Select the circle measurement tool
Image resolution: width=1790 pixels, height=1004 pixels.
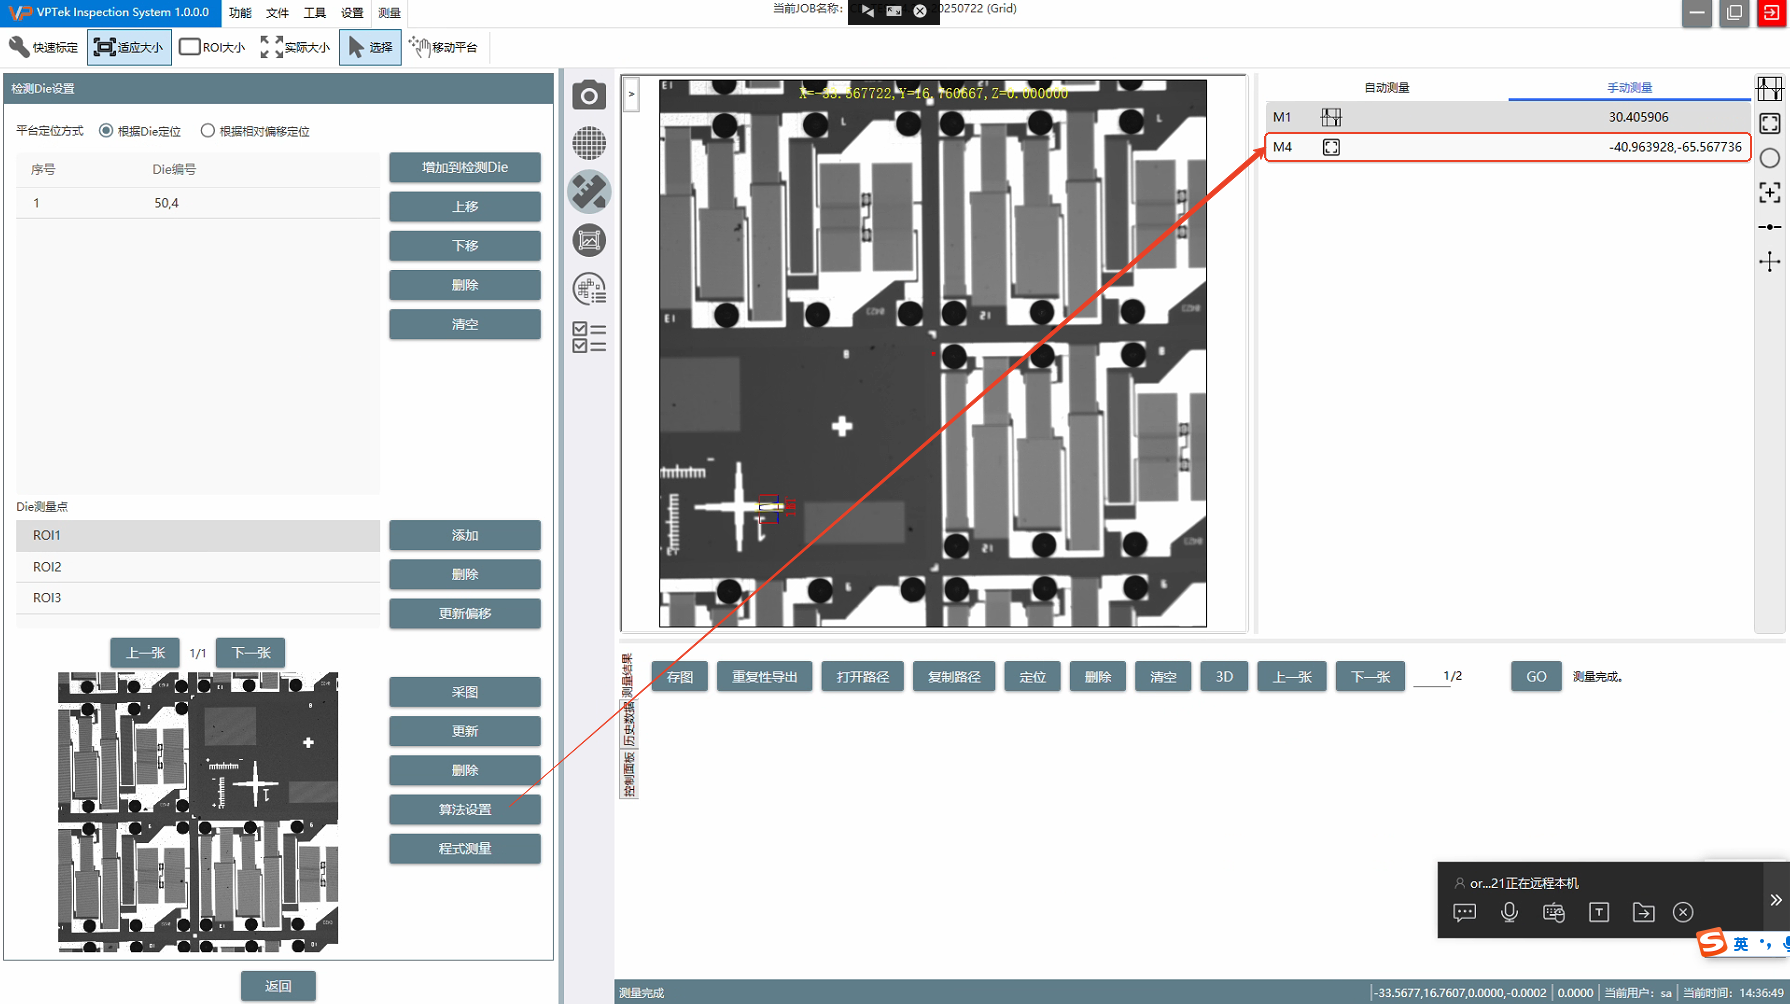[1769, 158]
